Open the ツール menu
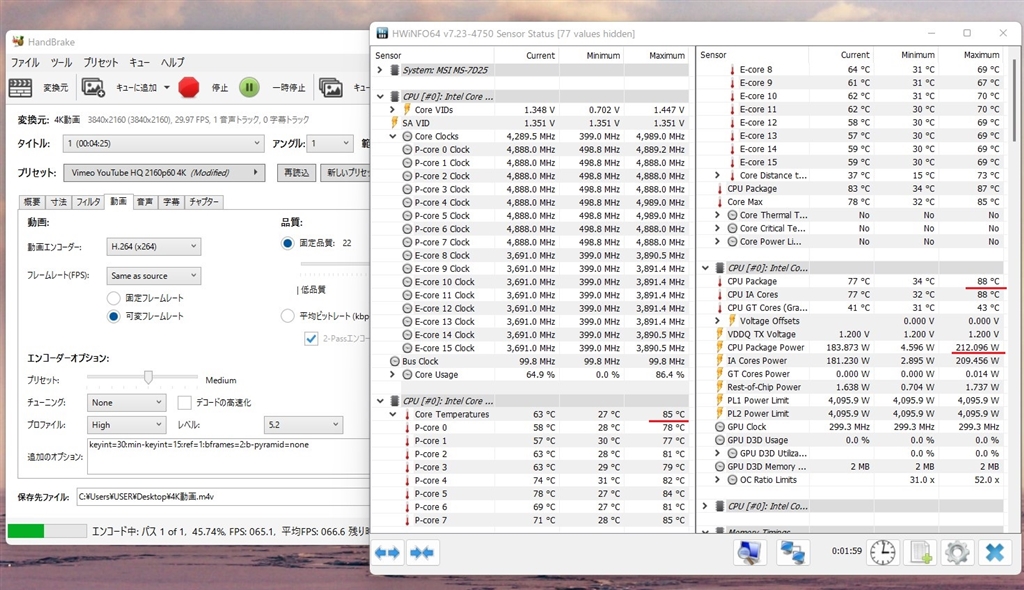The image size is (1024, 590). click(61, 63)
